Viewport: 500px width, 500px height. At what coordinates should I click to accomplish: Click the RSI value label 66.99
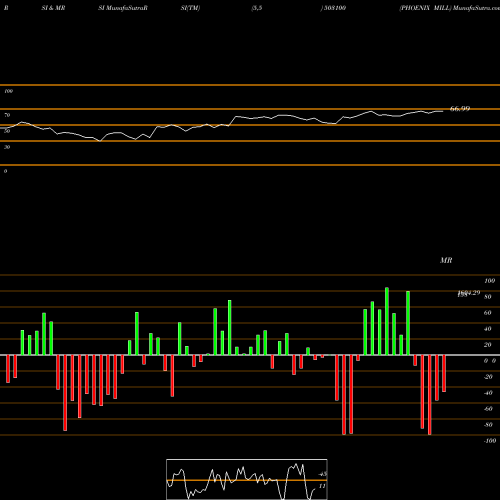pyautogui.click(x=460, y=109)
